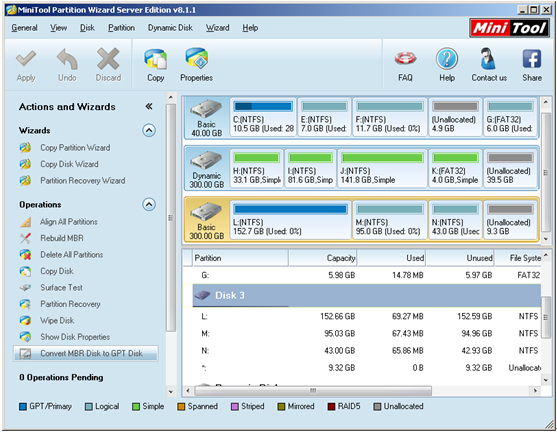Launch the Copy Disk Wizard
557x432 pixels.
tap(69, 164)
